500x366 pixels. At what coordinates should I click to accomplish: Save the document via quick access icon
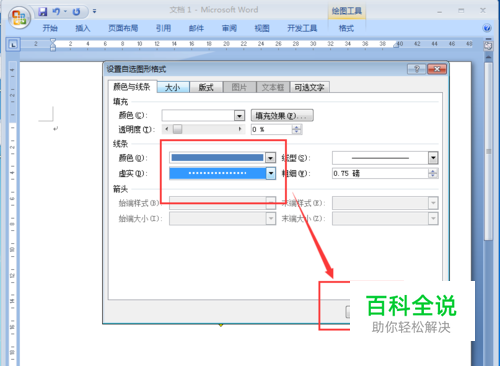(43, 12)
